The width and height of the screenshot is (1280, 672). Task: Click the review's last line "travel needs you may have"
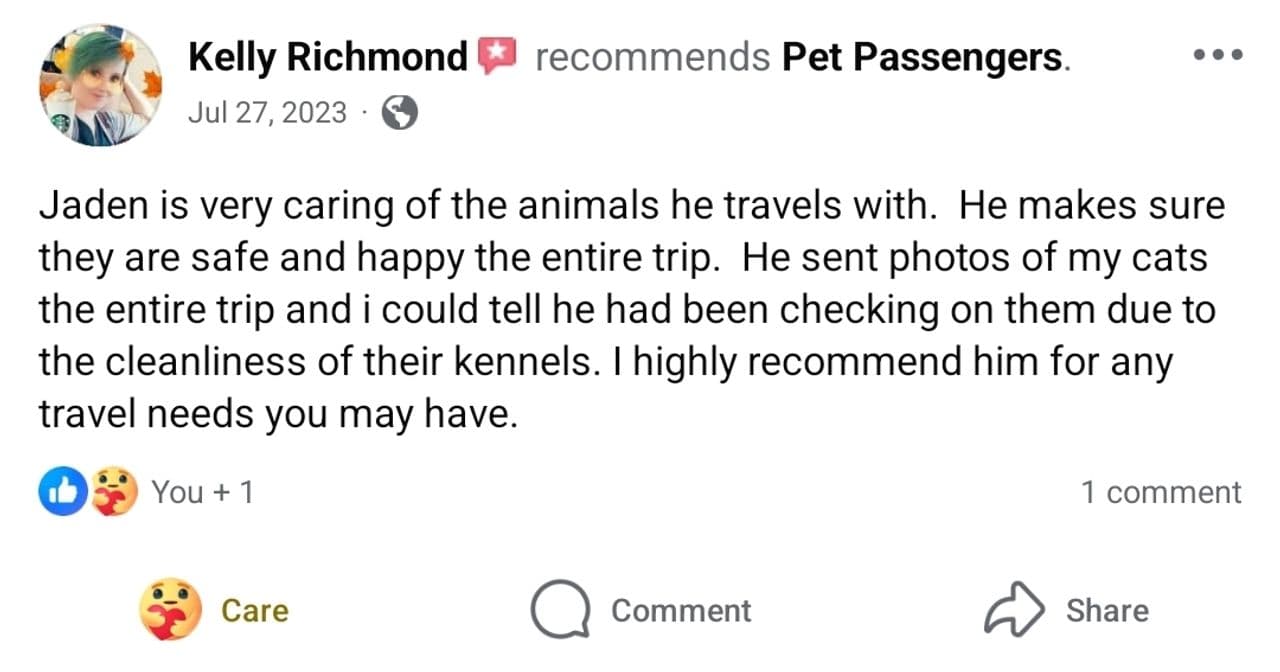[x=278, y=414]
